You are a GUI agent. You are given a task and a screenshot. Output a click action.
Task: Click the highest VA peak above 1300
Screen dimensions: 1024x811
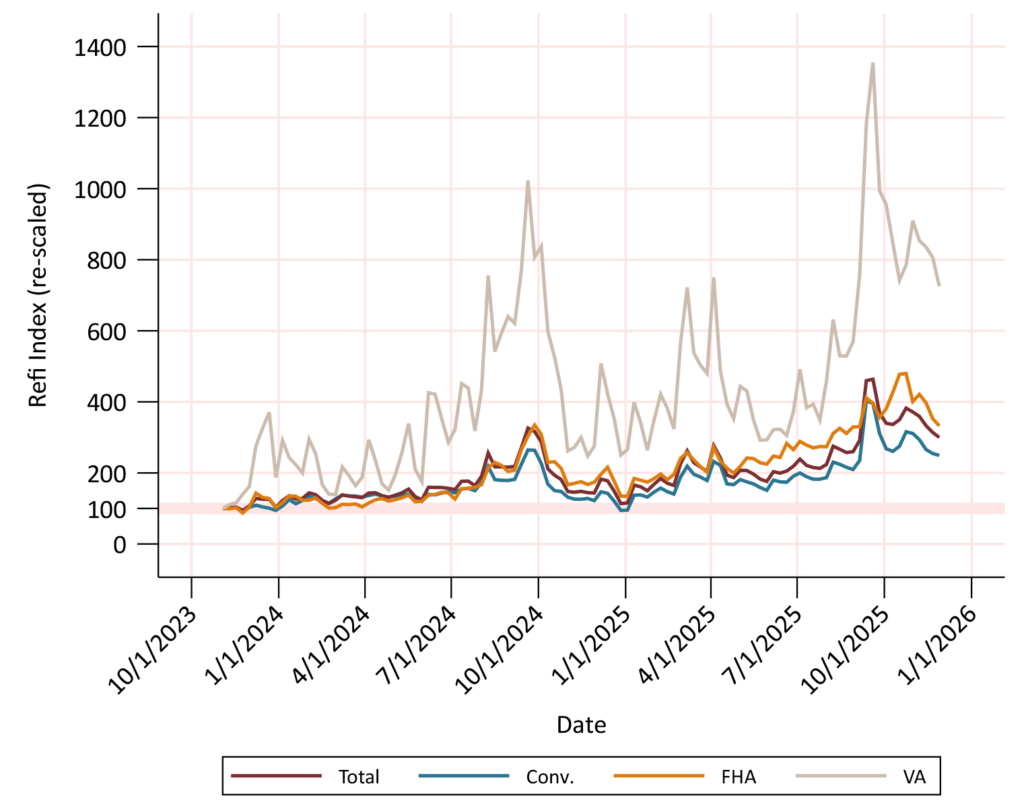tap(873, 64)
